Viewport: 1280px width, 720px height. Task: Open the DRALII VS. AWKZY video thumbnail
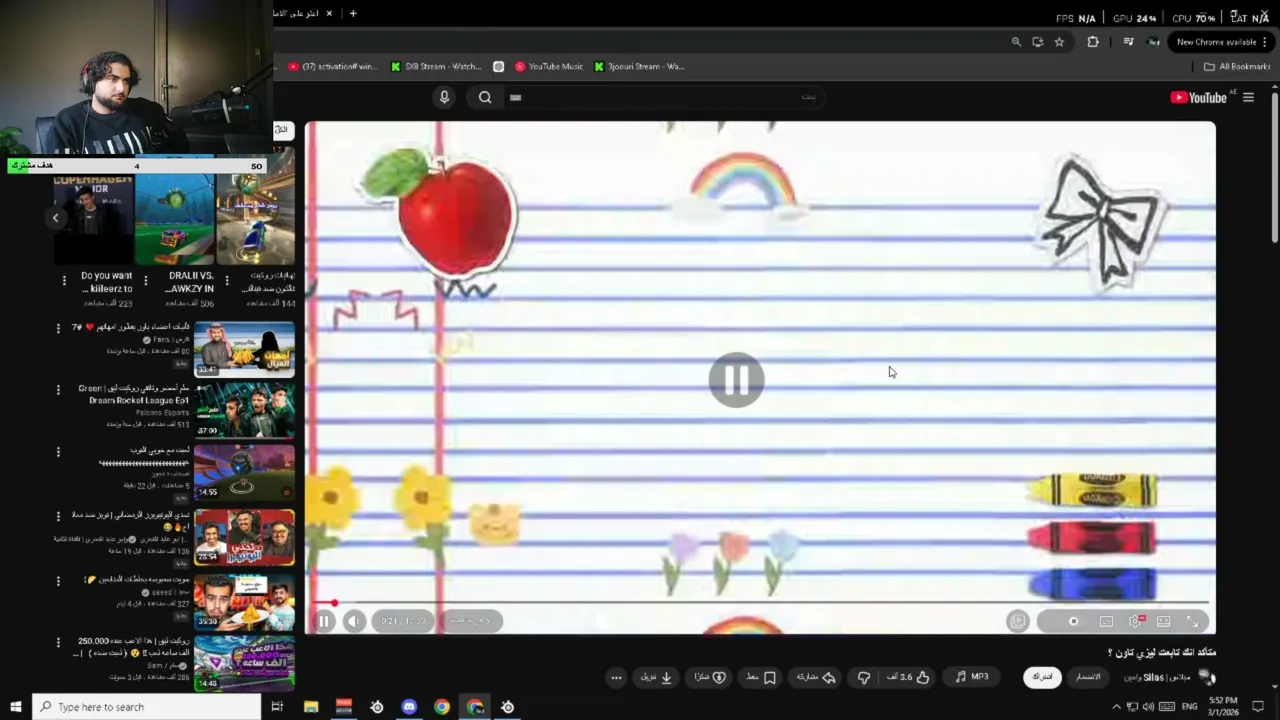click(174, 218)
